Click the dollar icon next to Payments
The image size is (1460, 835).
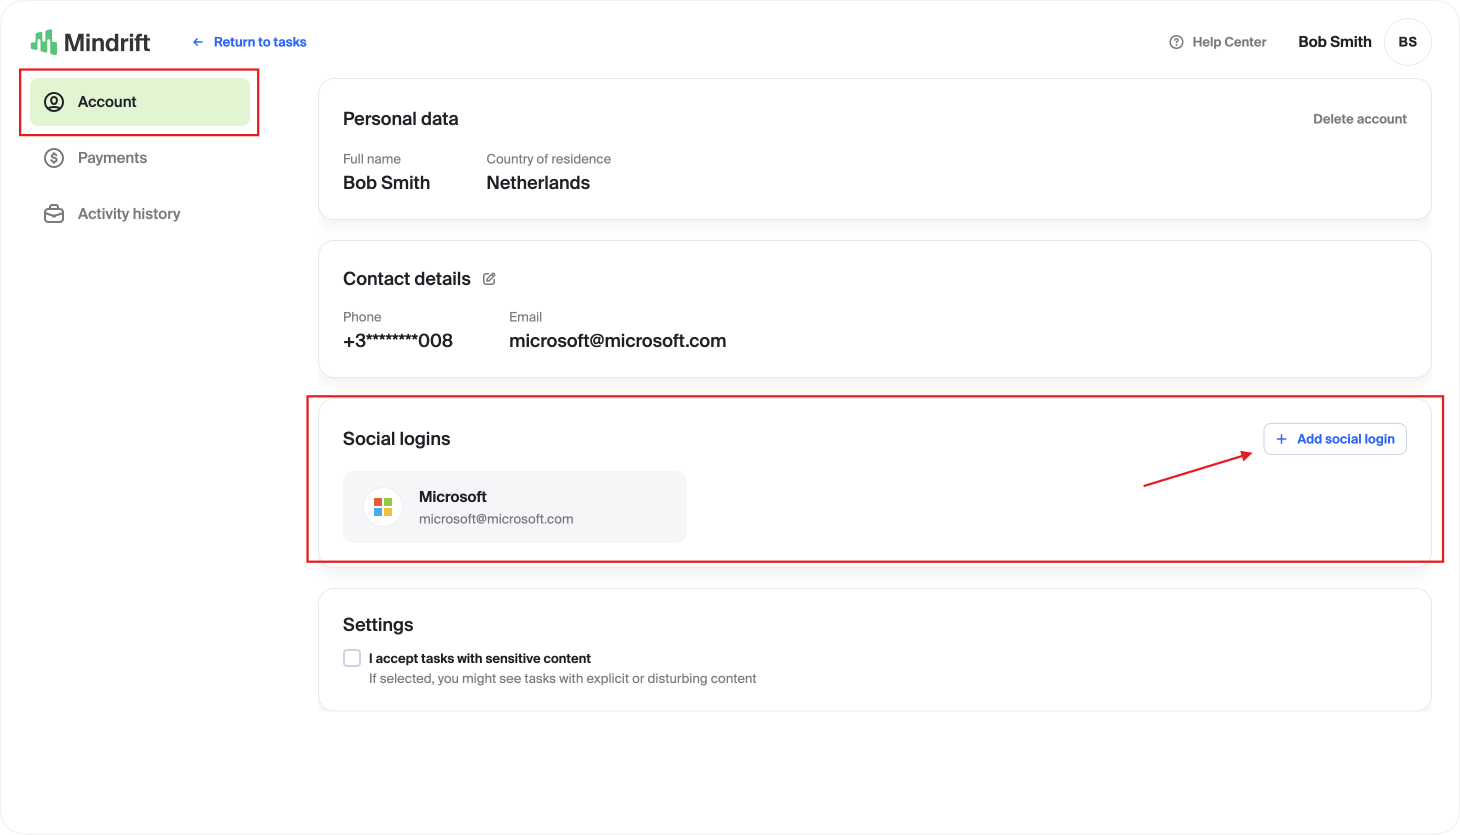[54, 157]
